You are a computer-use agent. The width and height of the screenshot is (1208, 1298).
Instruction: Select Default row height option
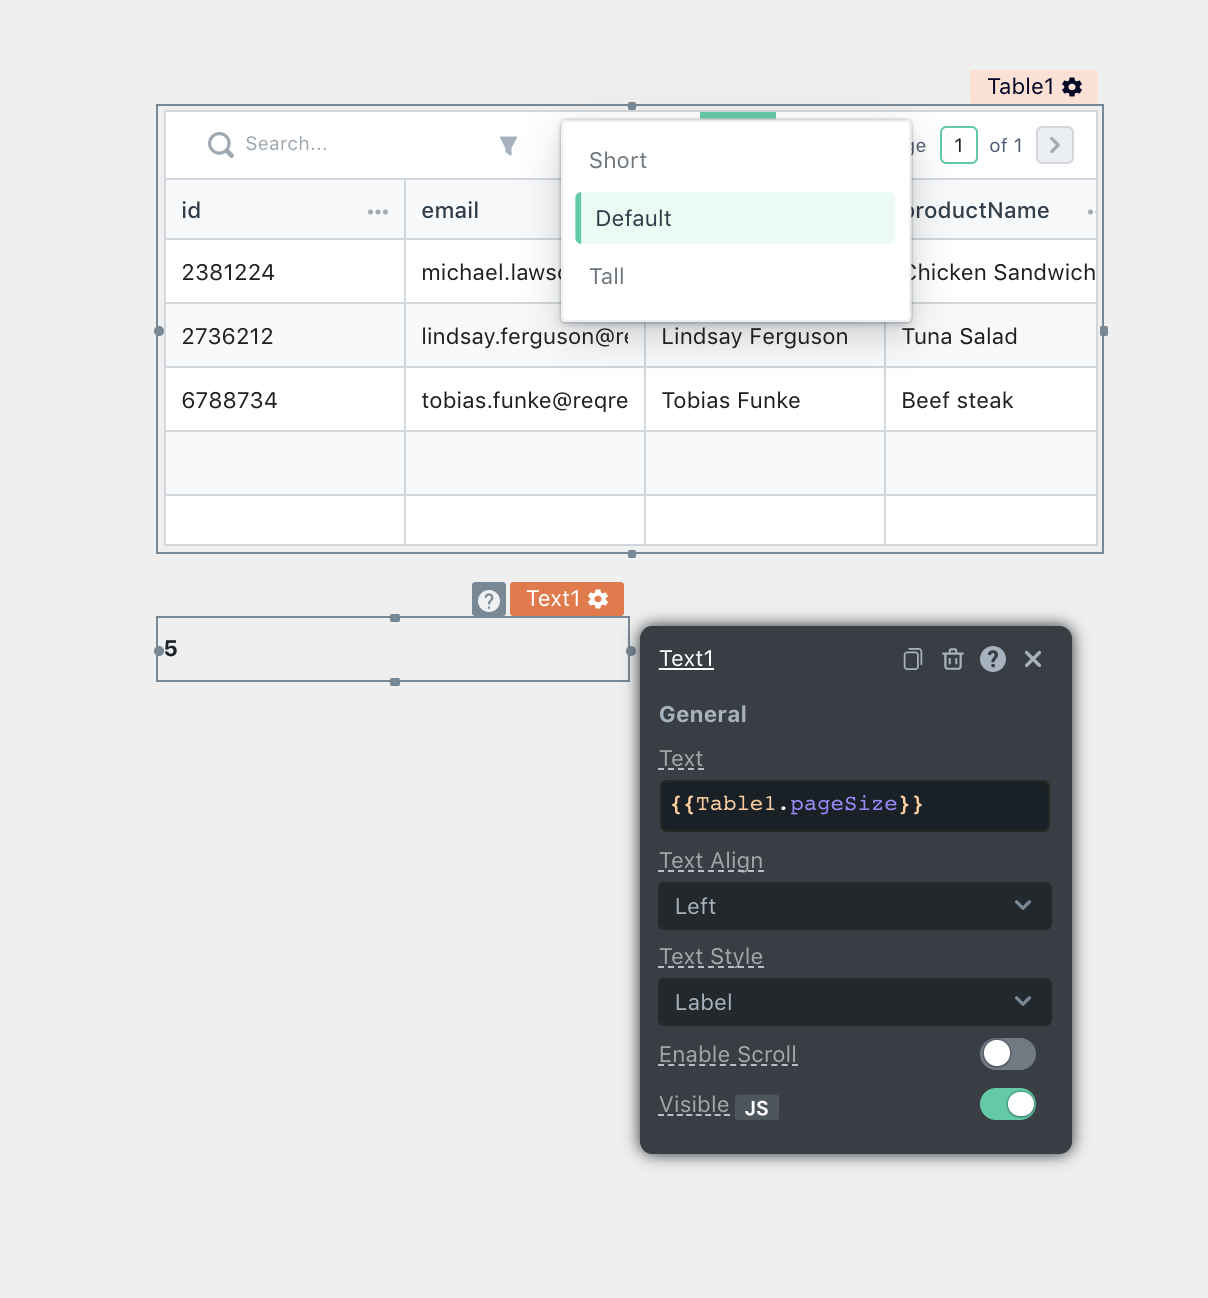(x=736, y=218)
